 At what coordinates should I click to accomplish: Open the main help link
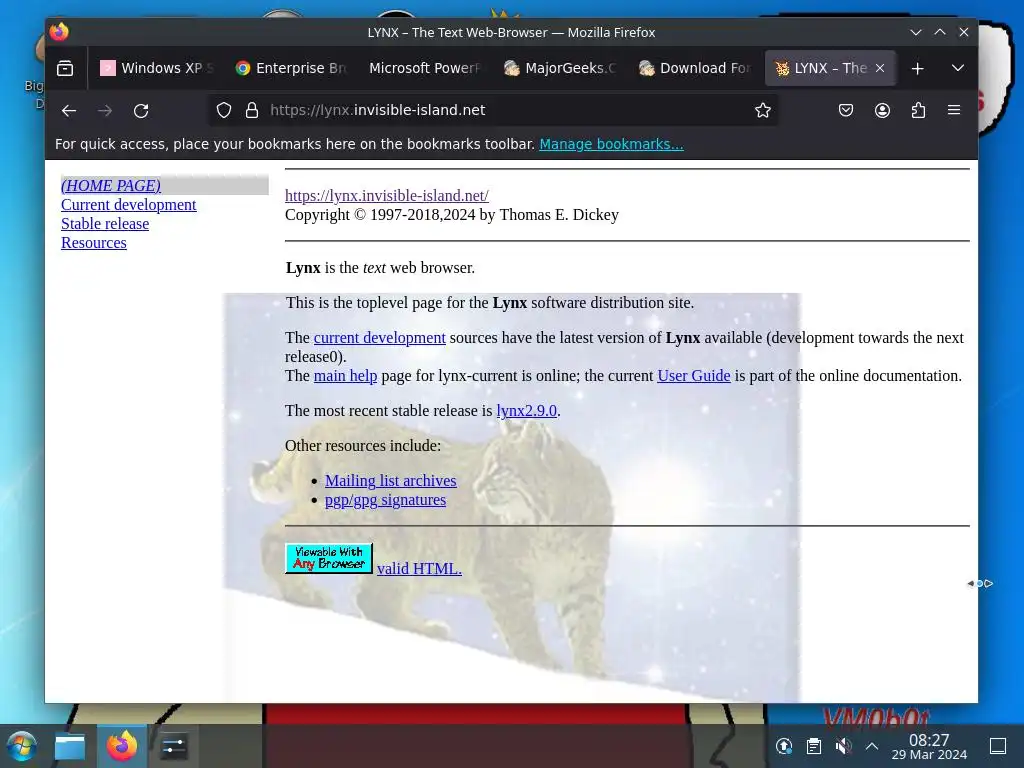coord(345,376)
